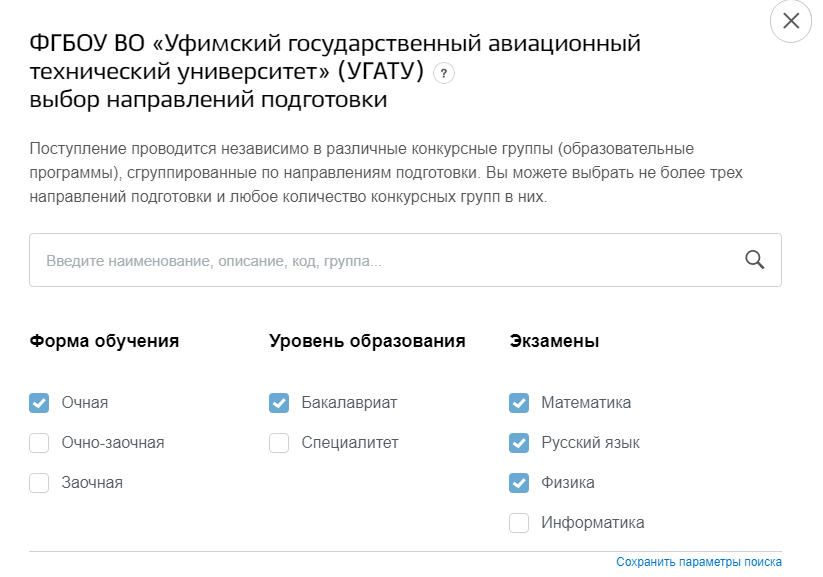
Task: Disable the Физика exam checkbox
Action: 519,482
